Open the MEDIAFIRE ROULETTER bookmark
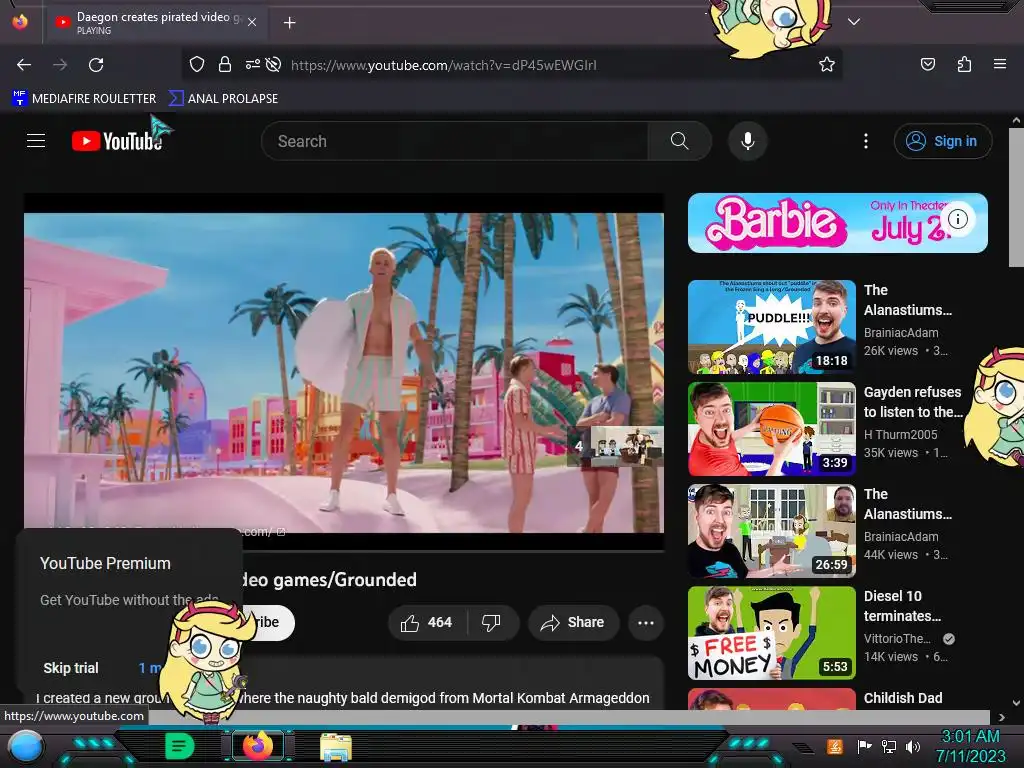Viewport: 1024px width, 768px height. (x=84, y=99)
